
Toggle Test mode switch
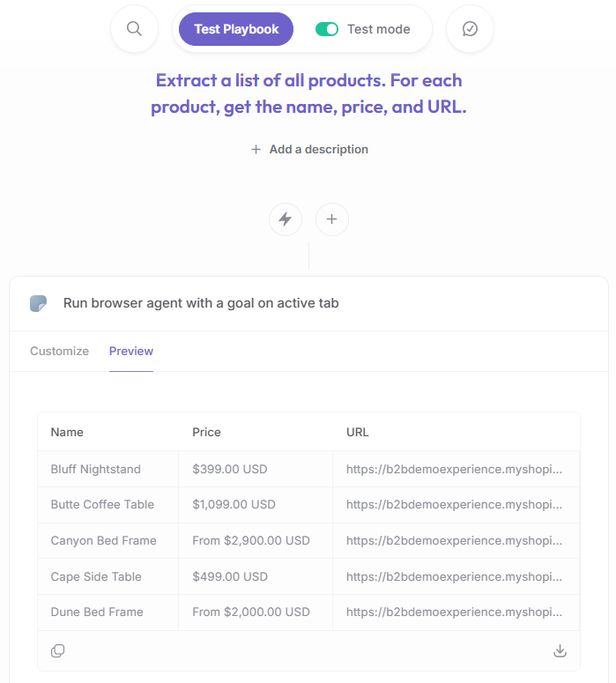click(x=326, y=29)
